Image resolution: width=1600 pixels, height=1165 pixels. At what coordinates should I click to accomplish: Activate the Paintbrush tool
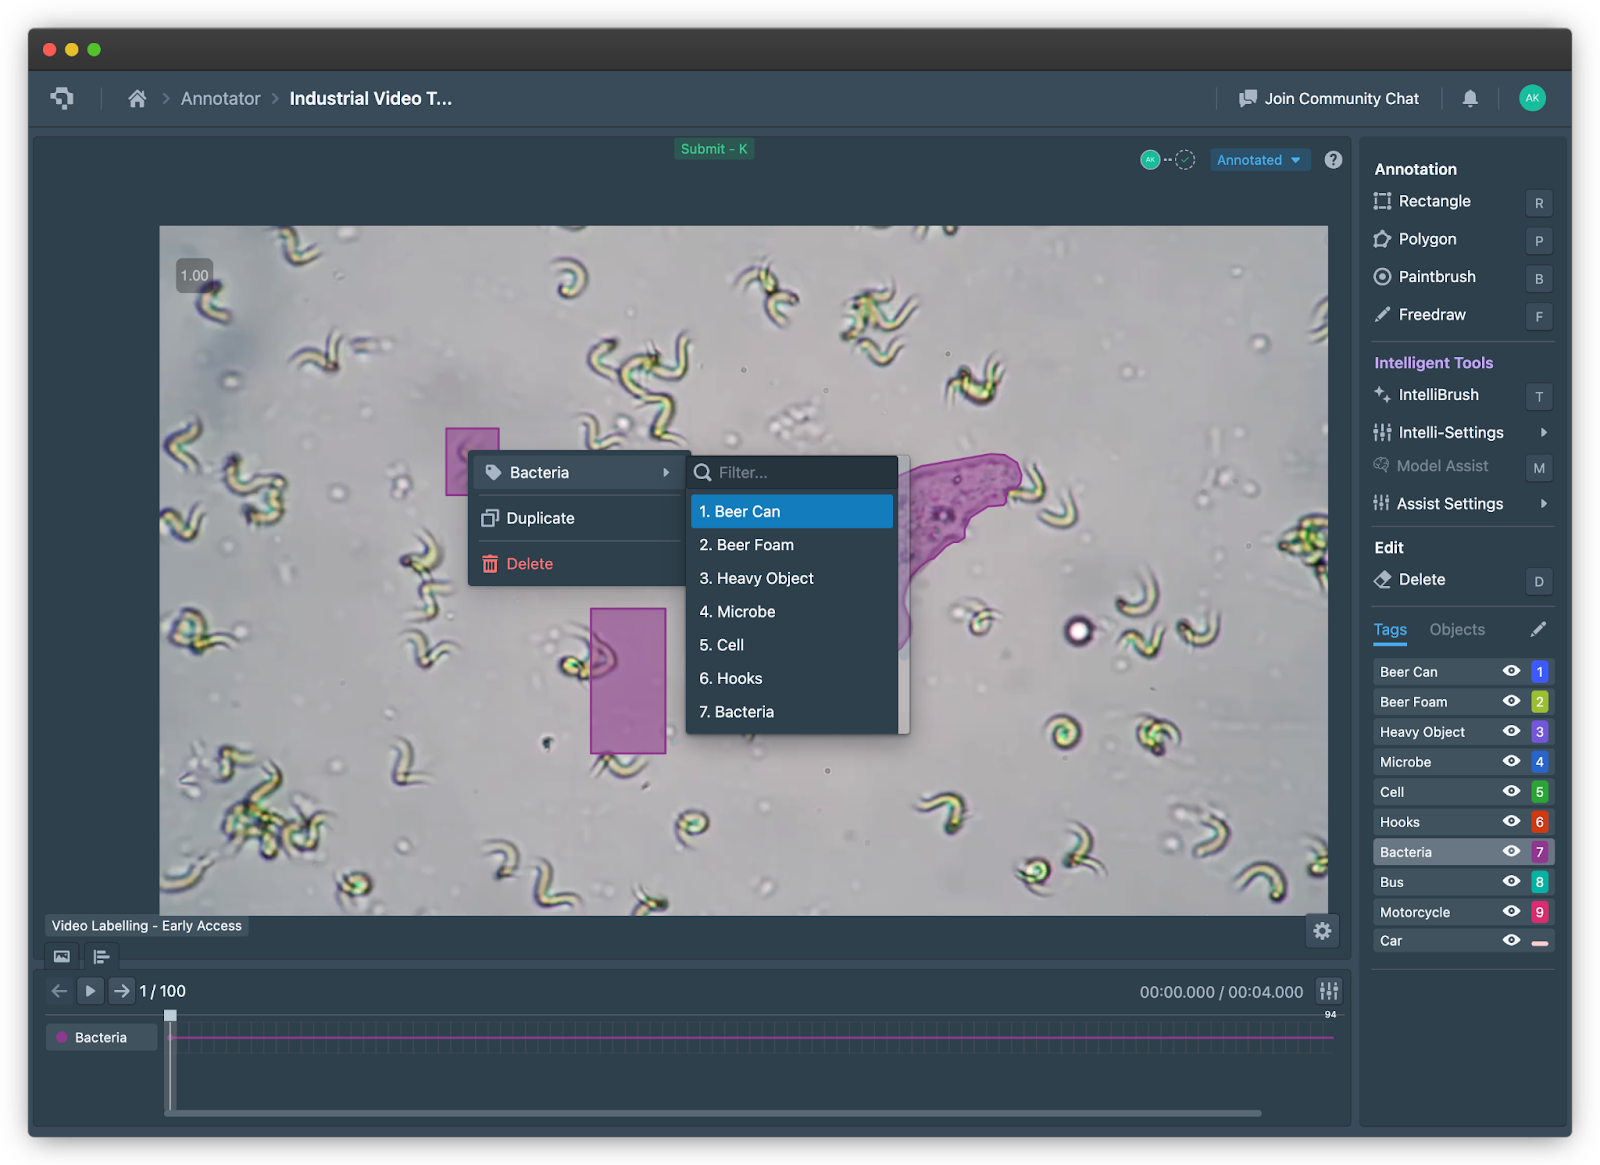1435,277
